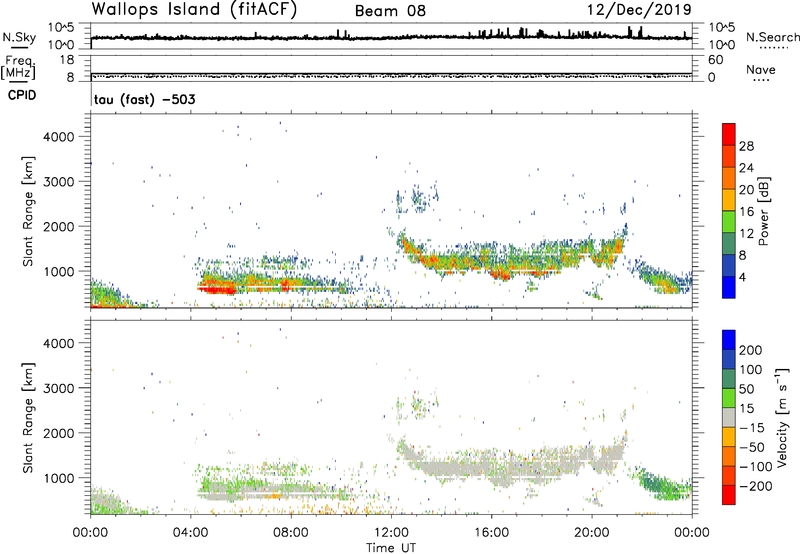Click the "CPID" row label
Viewport: 800px width, 554px height.
click(22, 95)
